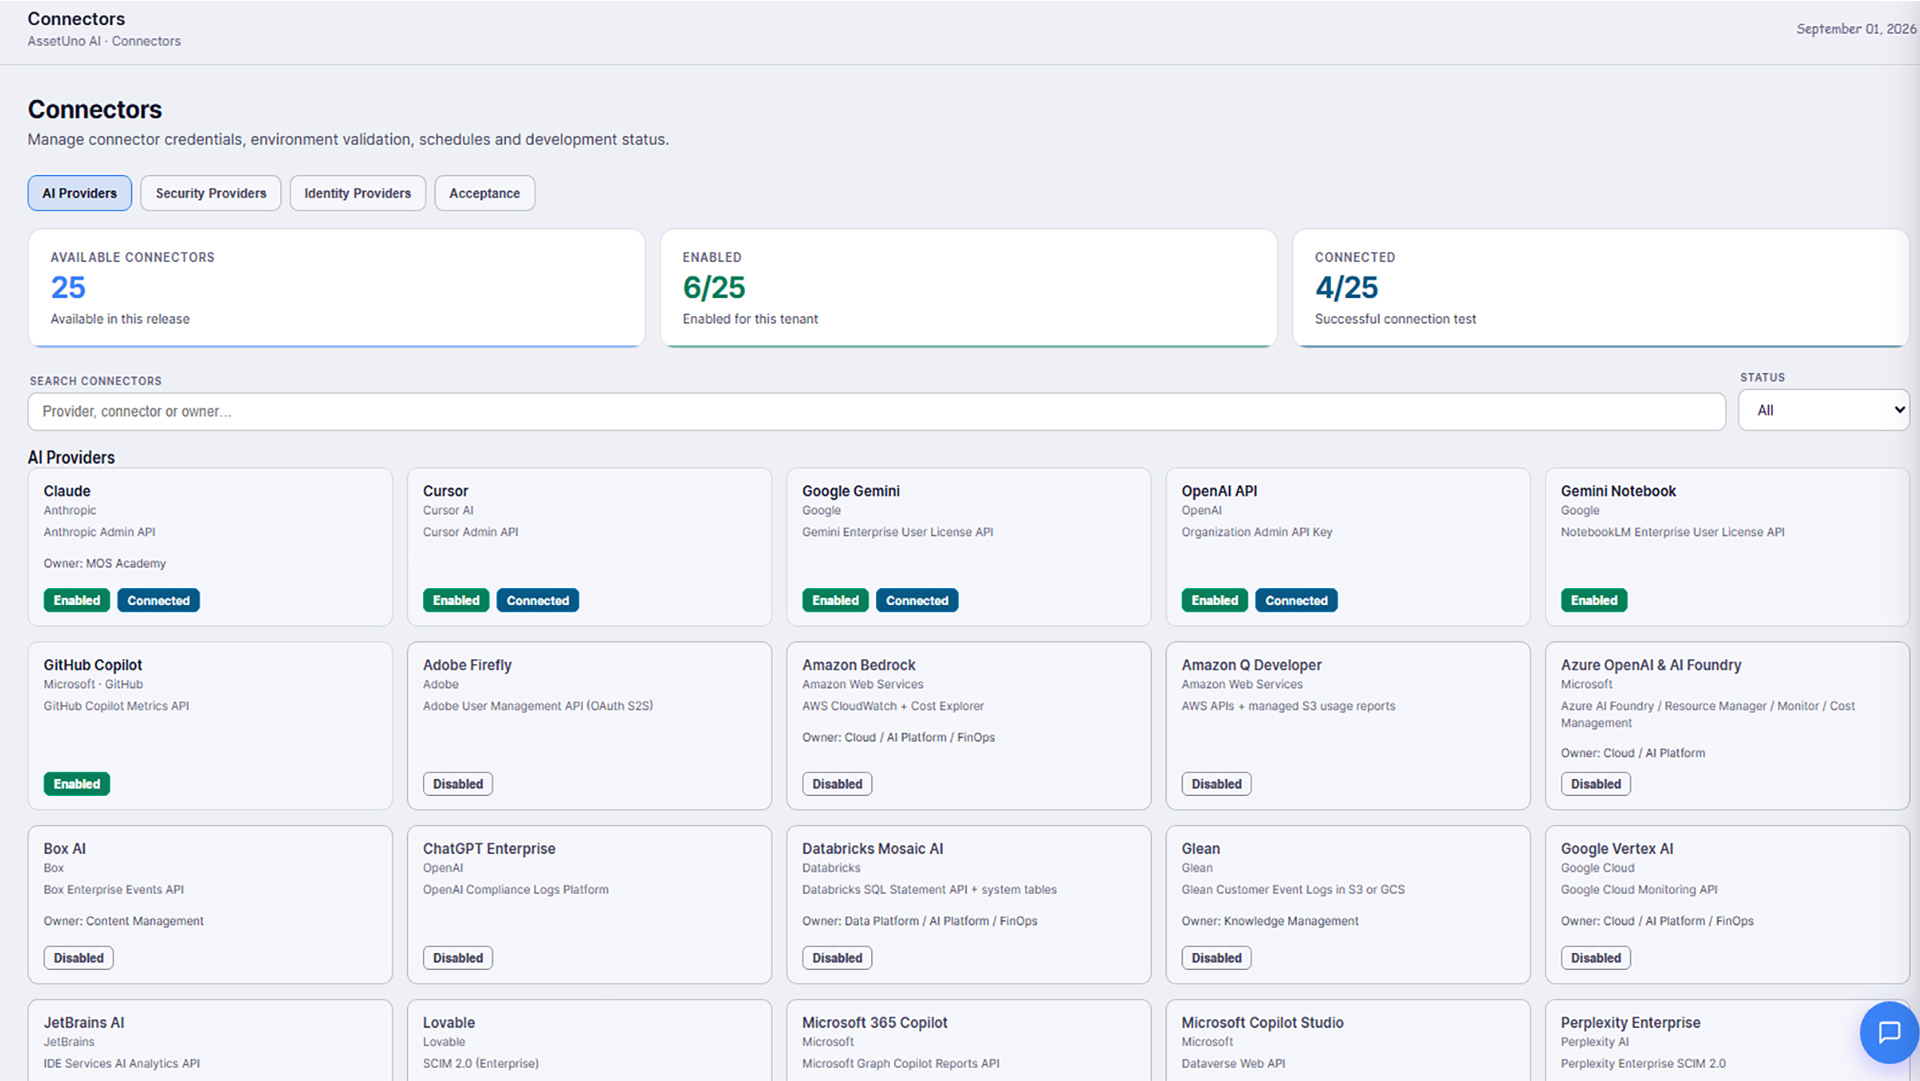Click the Connected badge on Google Gemini card
This screenshot has height=1081, width=1920.
[x=917, y=600]
